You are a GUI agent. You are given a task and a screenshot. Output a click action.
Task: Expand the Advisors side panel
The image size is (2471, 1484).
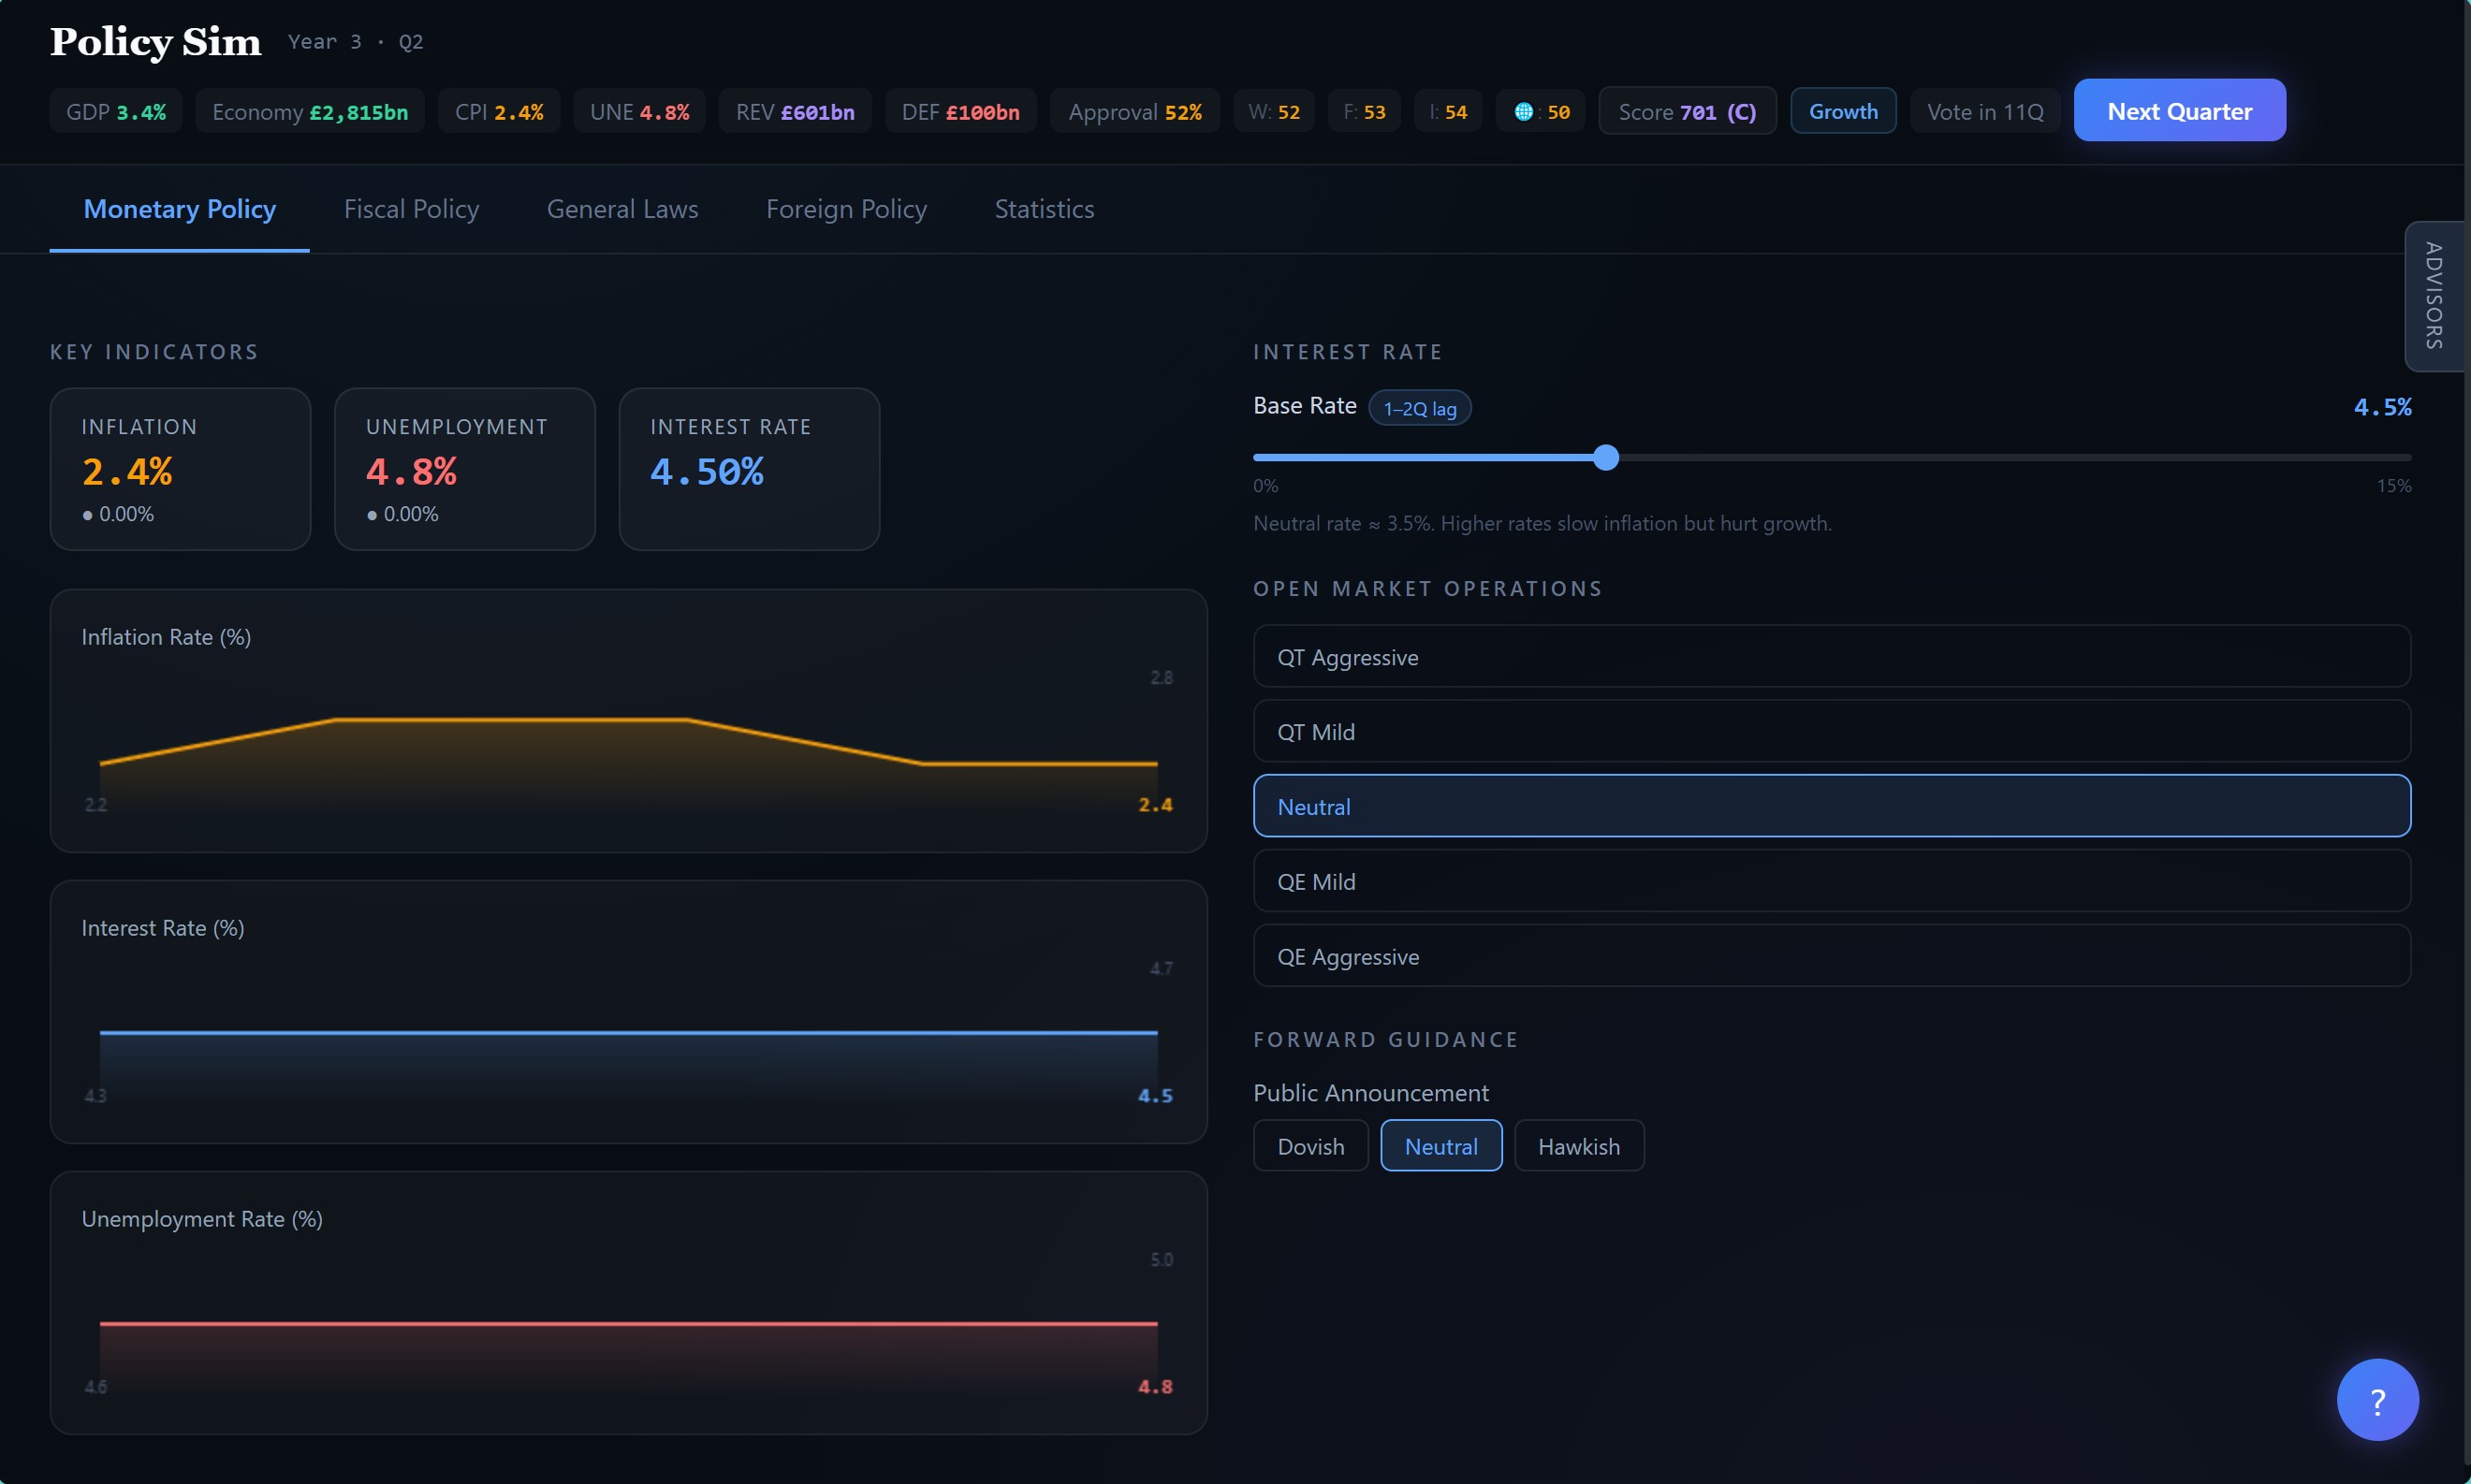pyautogui.click(x=2434, y=296)
